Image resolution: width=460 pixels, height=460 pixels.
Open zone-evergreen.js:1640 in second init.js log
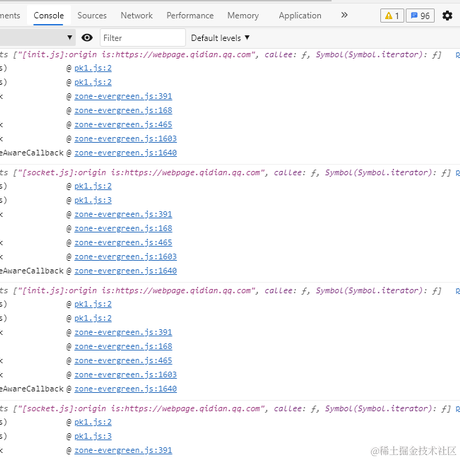coord(125,389)
